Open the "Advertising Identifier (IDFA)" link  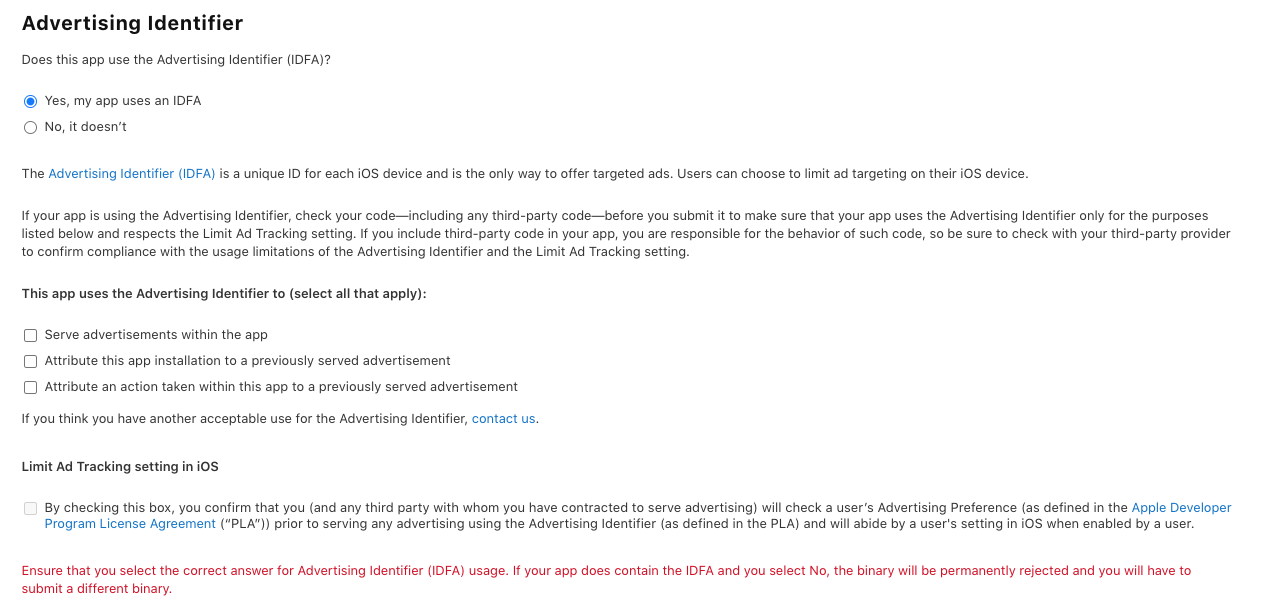click(131, 173)
